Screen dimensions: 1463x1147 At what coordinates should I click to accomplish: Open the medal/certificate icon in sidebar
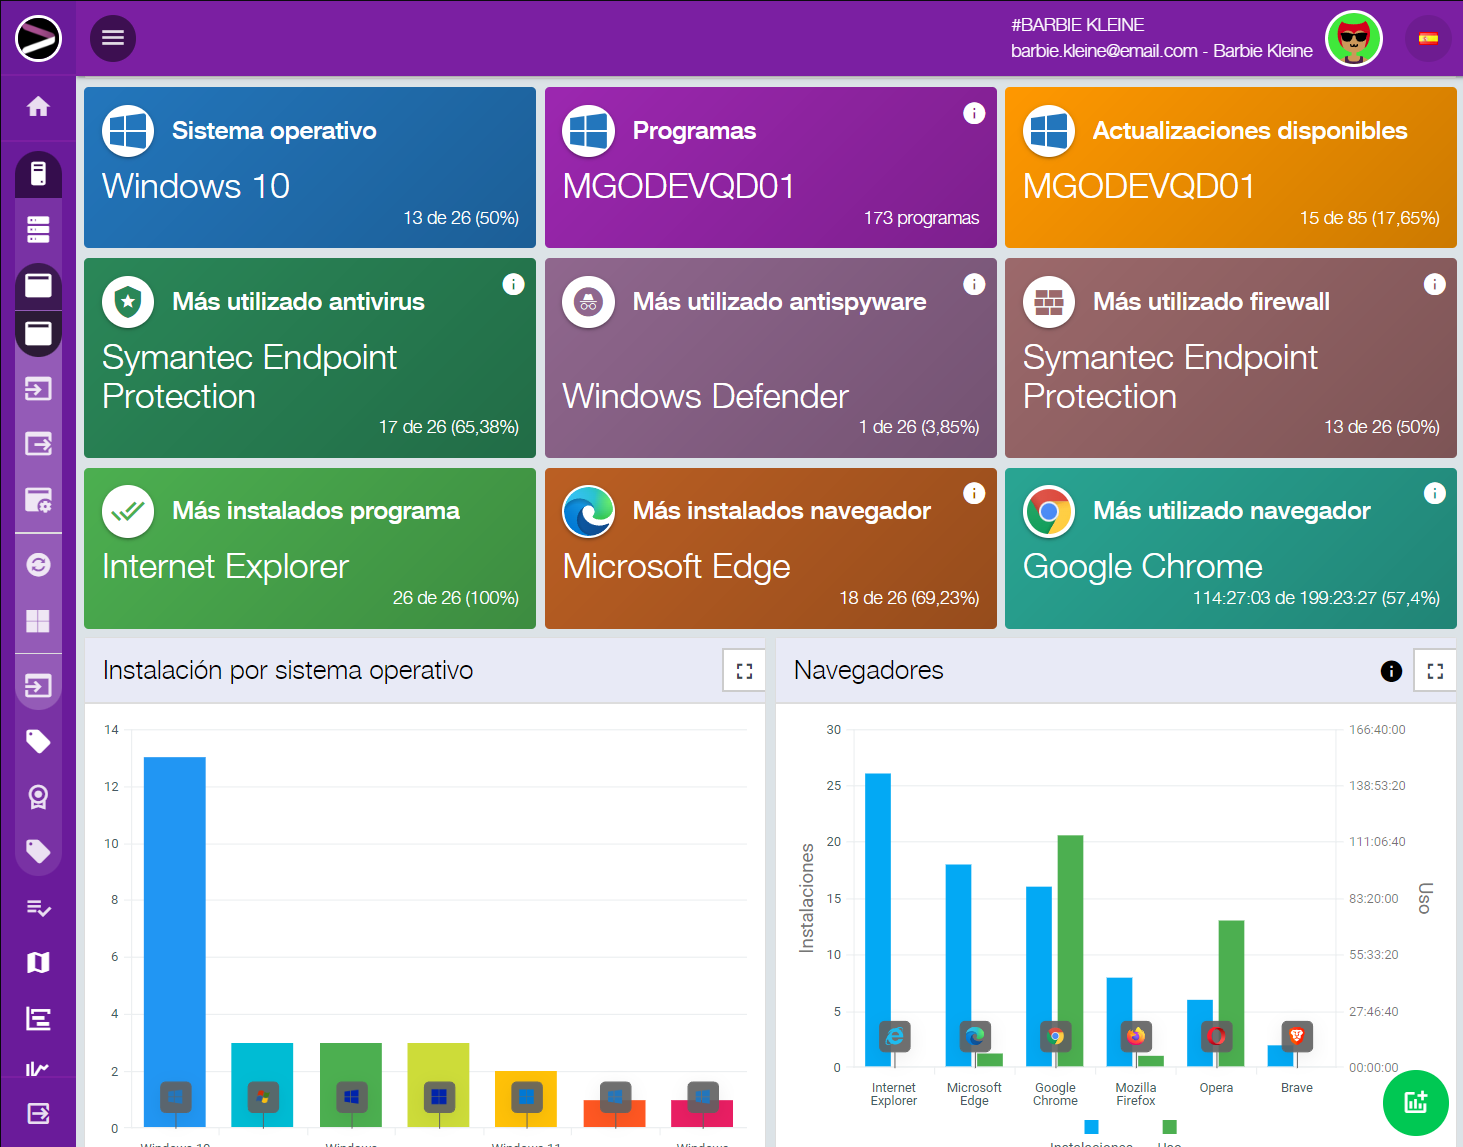[x=38, y=797]
